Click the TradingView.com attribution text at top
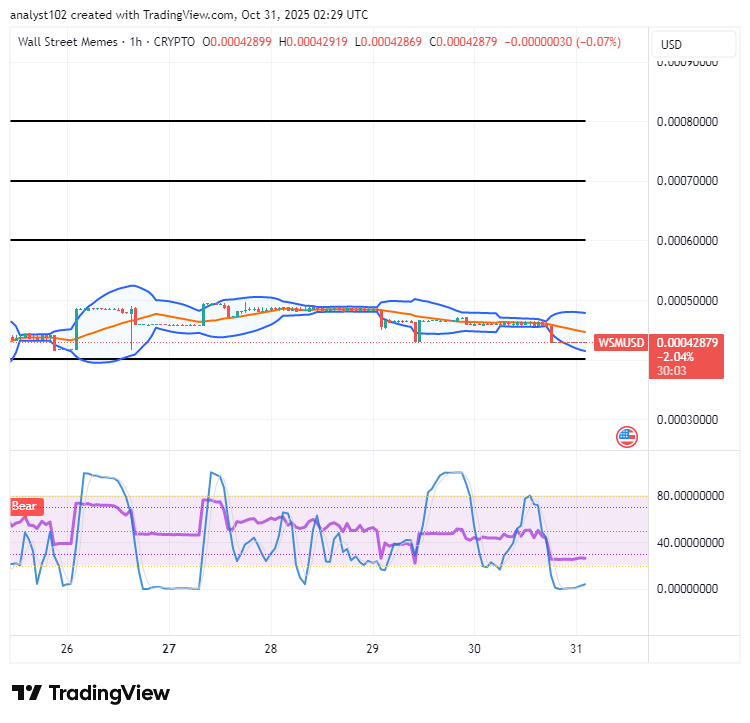Viewport: 750px width, 723px height. tap(189, 15)
